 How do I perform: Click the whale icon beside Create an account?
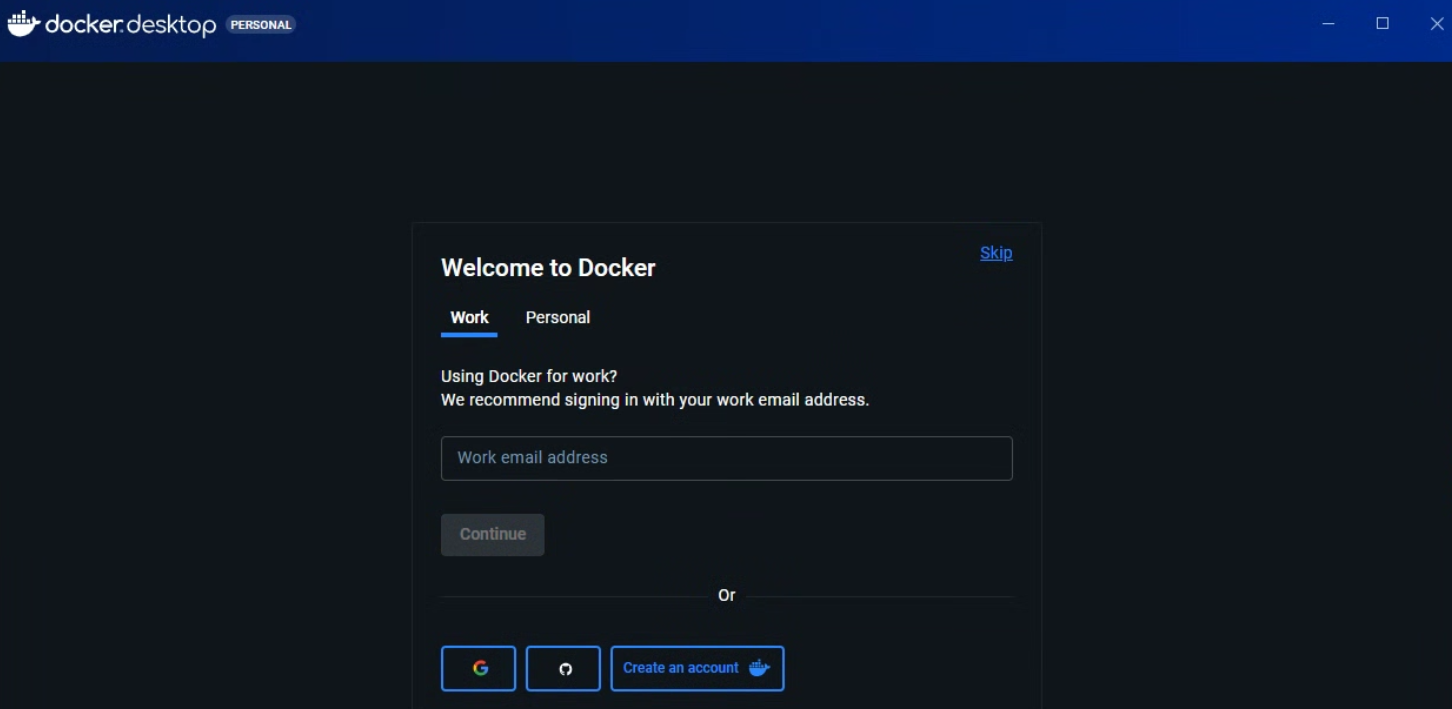[759, 668]
